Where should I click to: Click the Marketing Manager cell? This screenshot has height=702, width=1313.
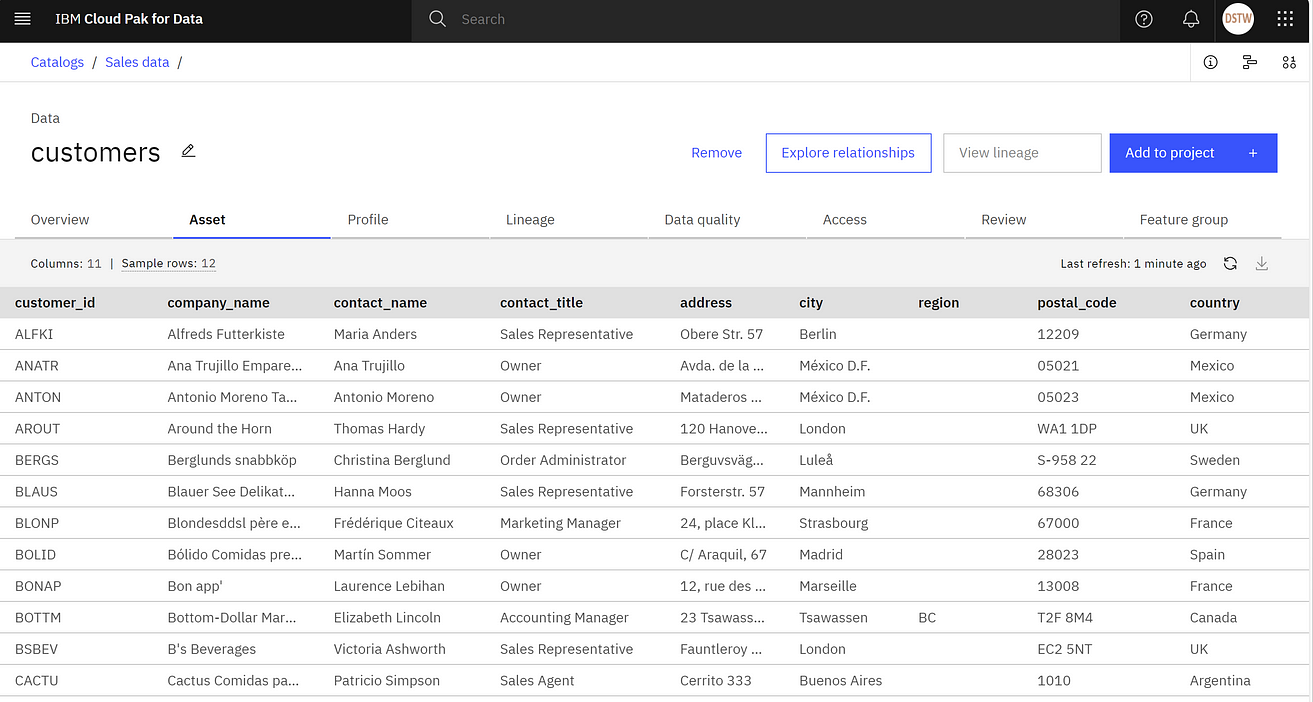(560, 523)
